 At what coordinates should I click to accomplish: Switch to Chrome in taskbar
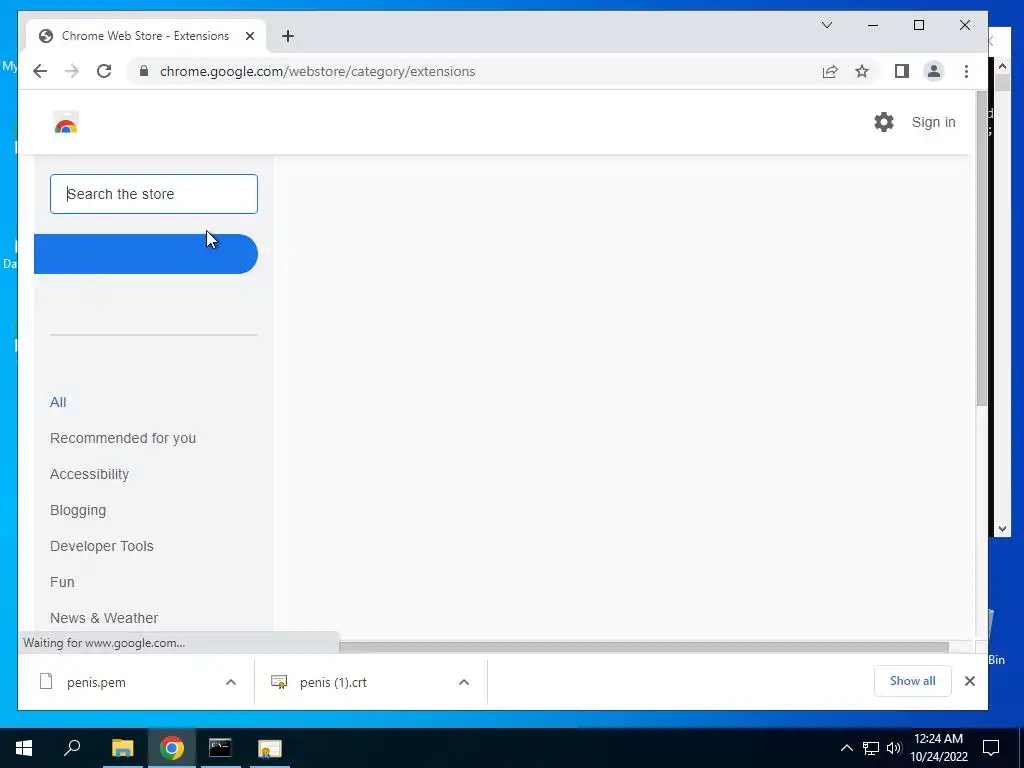[x=171, y=748]
